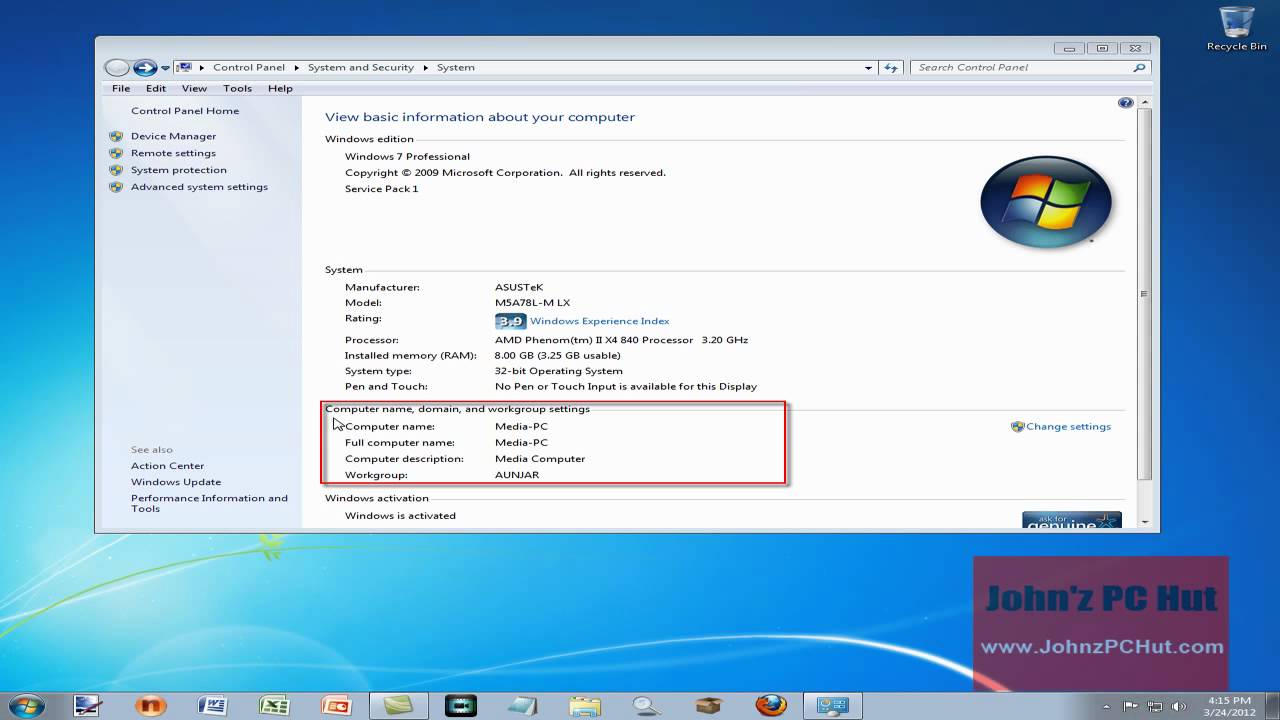Image resolution: width=1280 pixels, height=720 pixels.
Task: Click the search magnifier in Control Panel box
Action: [x=1139, y=68]
